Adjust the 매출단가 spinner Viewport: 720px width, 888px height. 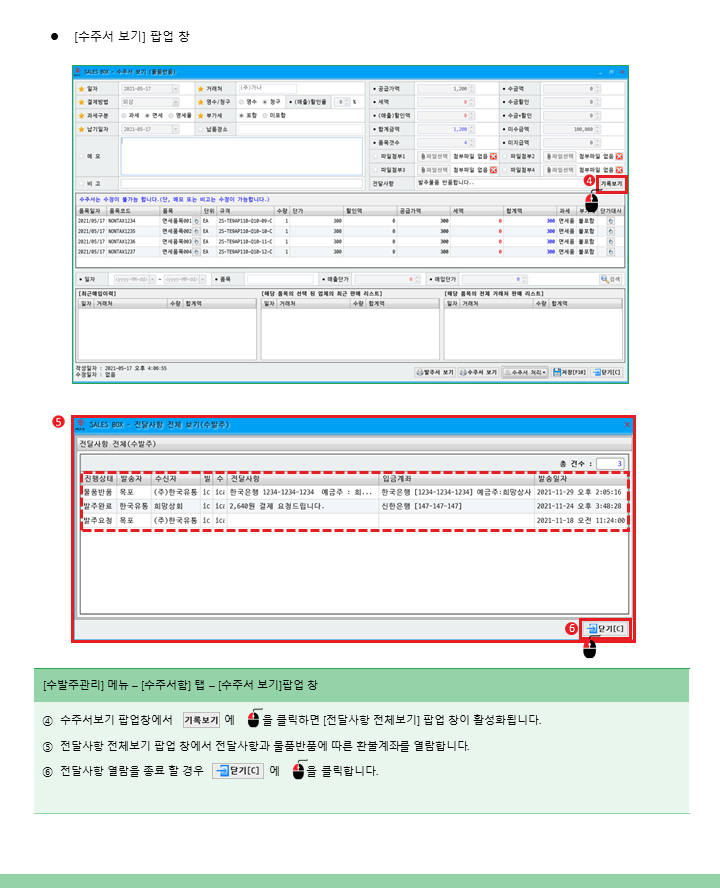pos(417,279)
